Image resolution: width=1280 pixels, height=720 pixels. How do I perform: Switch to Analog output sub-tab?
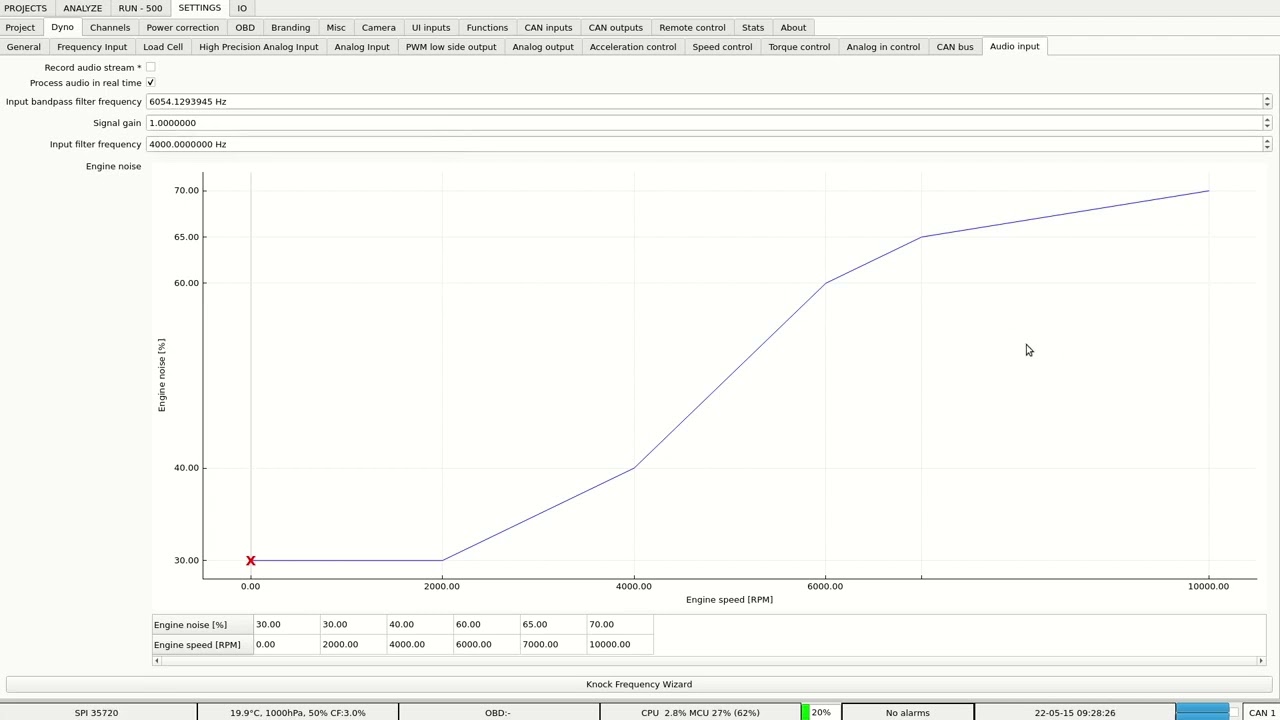543,47
